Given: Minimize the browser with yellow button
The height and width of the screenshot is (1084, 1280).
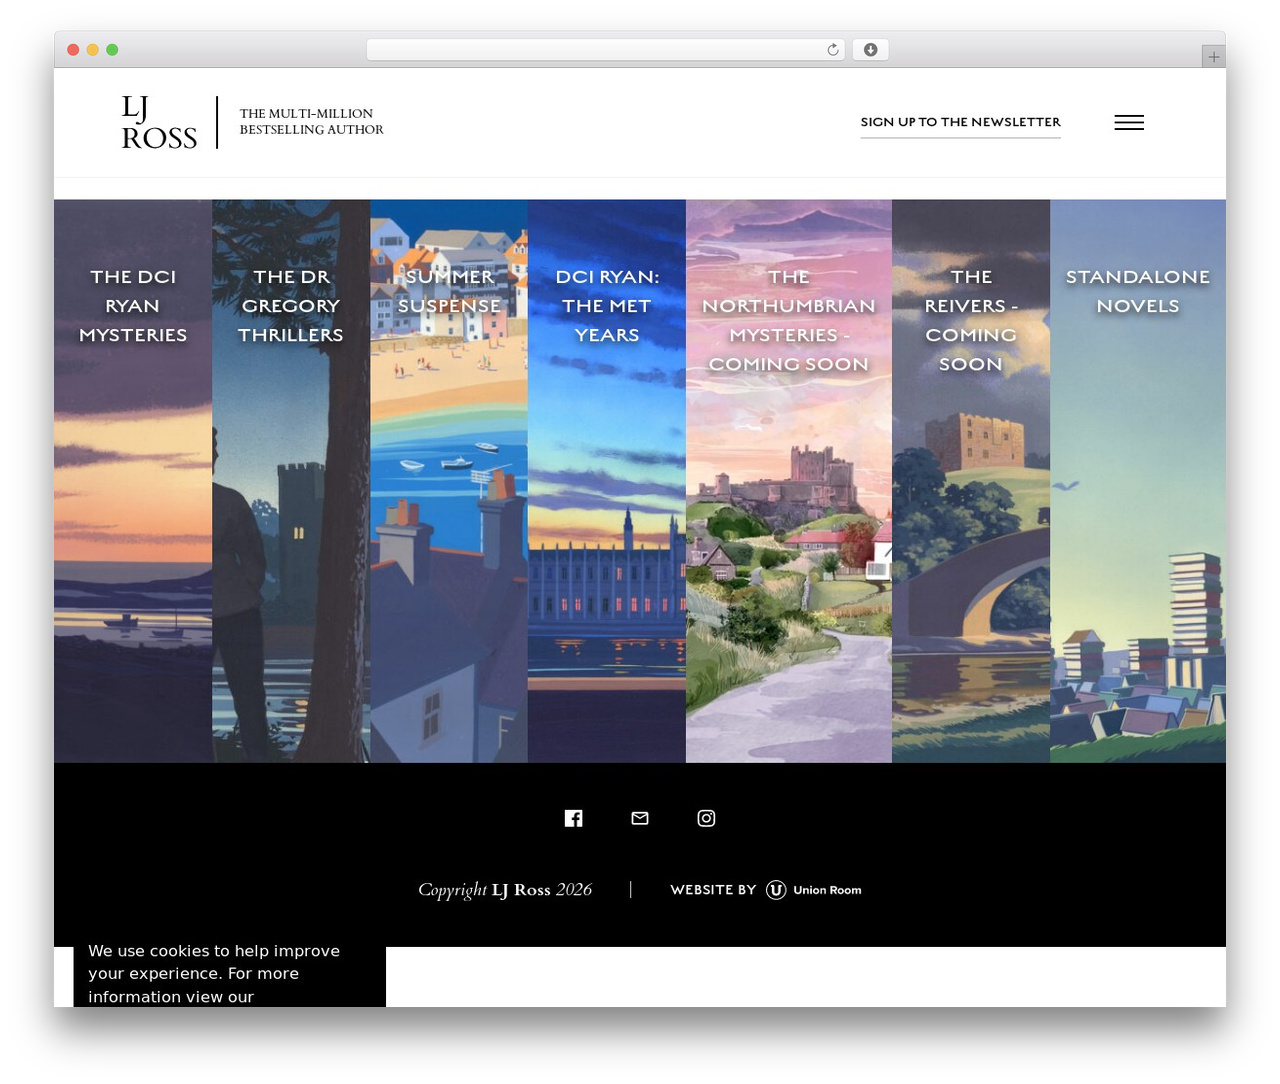Looking at the screenshot, I should tap(92, 50).
